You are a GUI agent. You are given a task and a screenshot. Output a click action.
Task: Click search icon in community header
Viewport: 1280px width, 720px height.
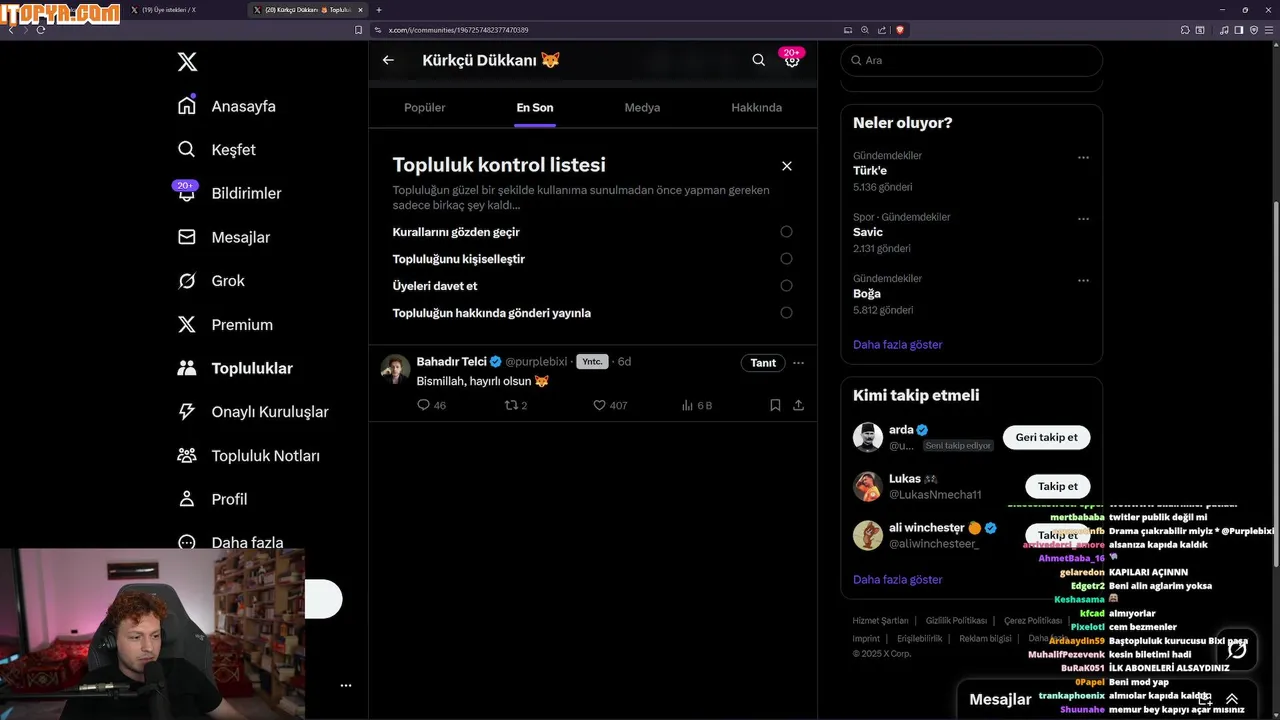(x=758, y=60)
